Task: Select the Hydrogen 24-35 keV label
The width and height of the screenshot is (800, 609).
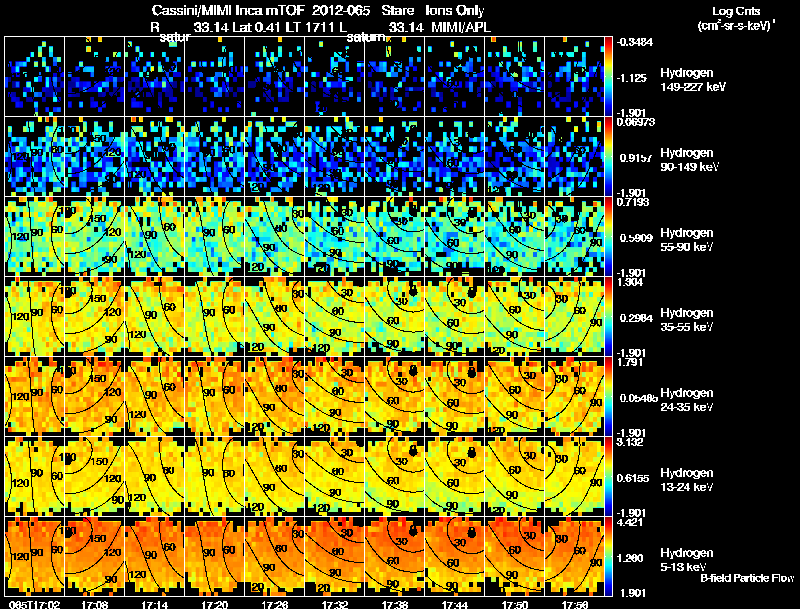Action: point(687,400)
